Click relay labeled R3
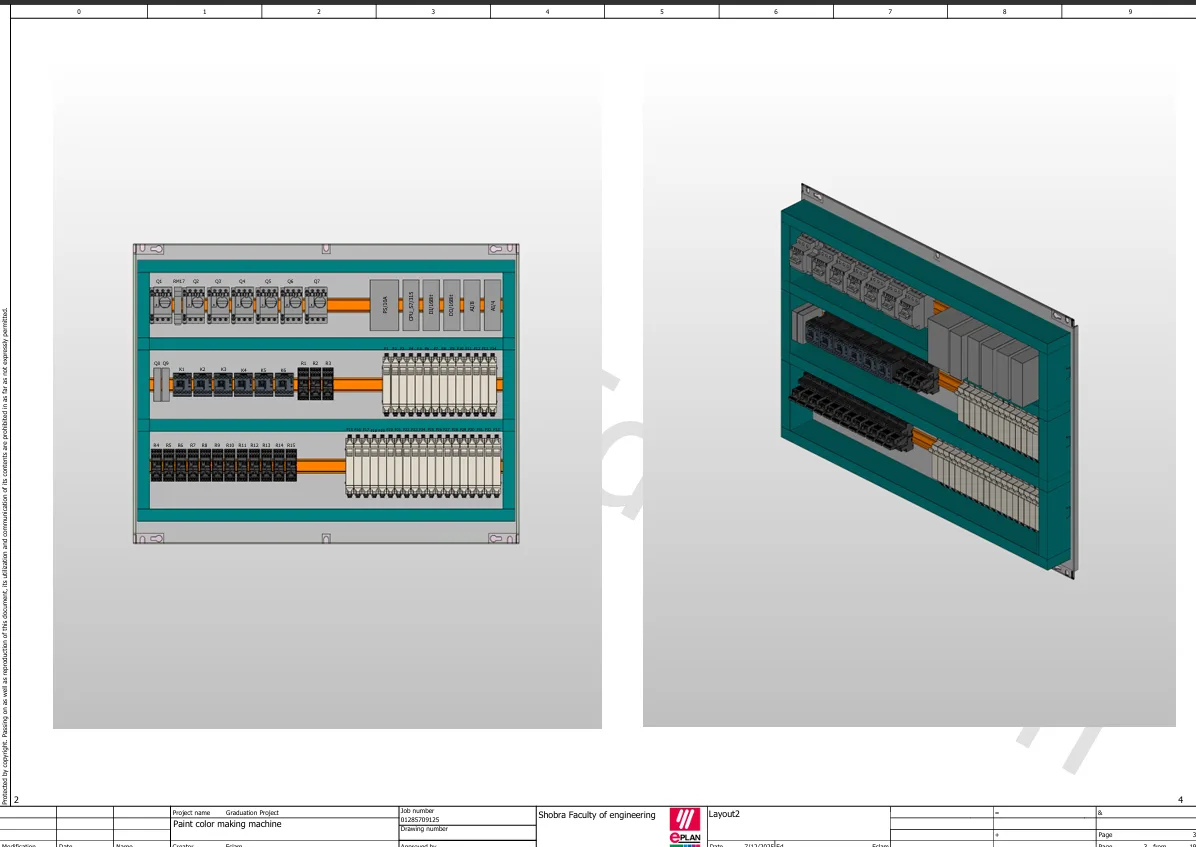Screen dimensions: 1196x847 pyautogui.click(x=328, y=384)
